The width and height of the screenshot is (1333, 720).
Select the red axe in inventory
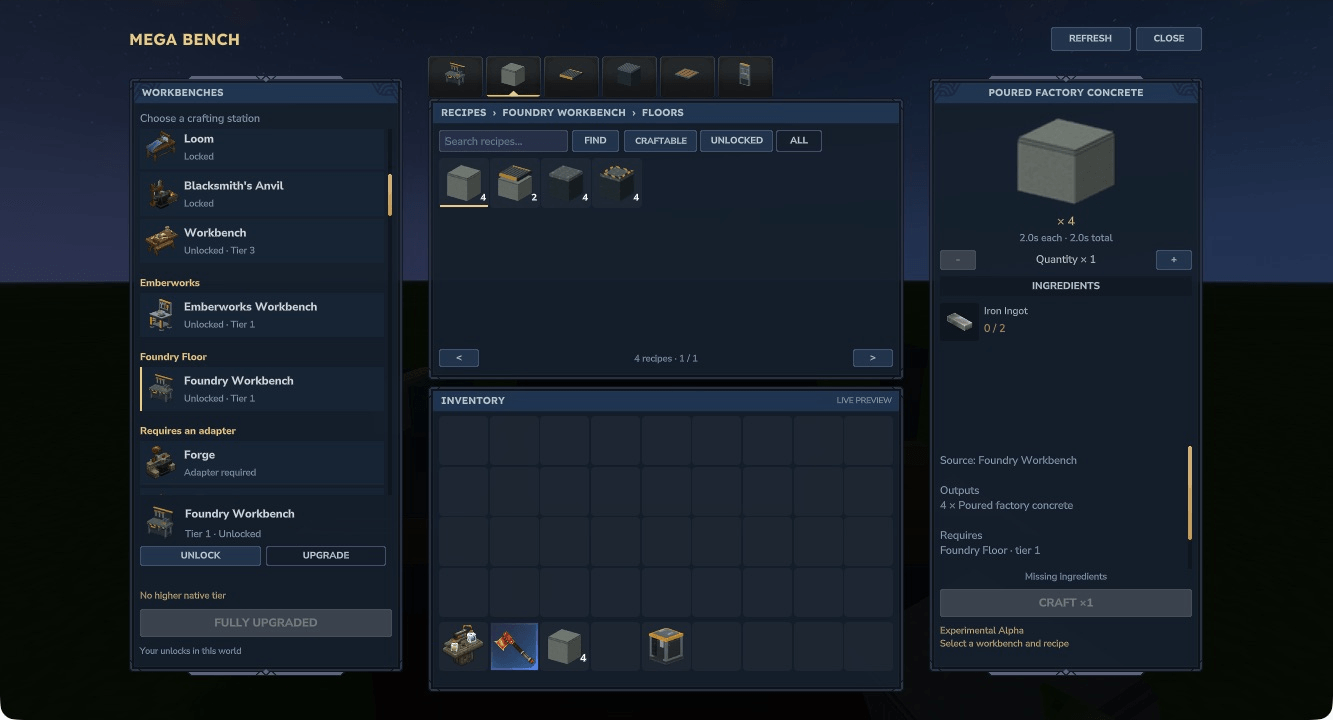coord(515,646)
